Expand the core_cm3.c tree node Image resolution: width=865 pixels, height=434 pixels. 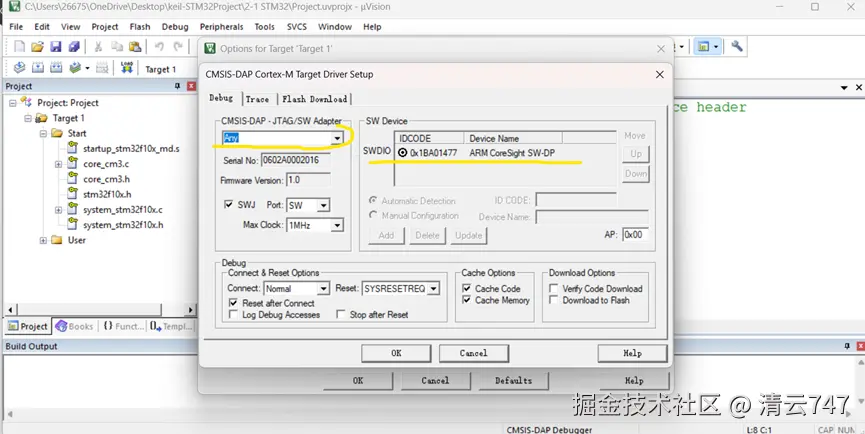[58, 164]
